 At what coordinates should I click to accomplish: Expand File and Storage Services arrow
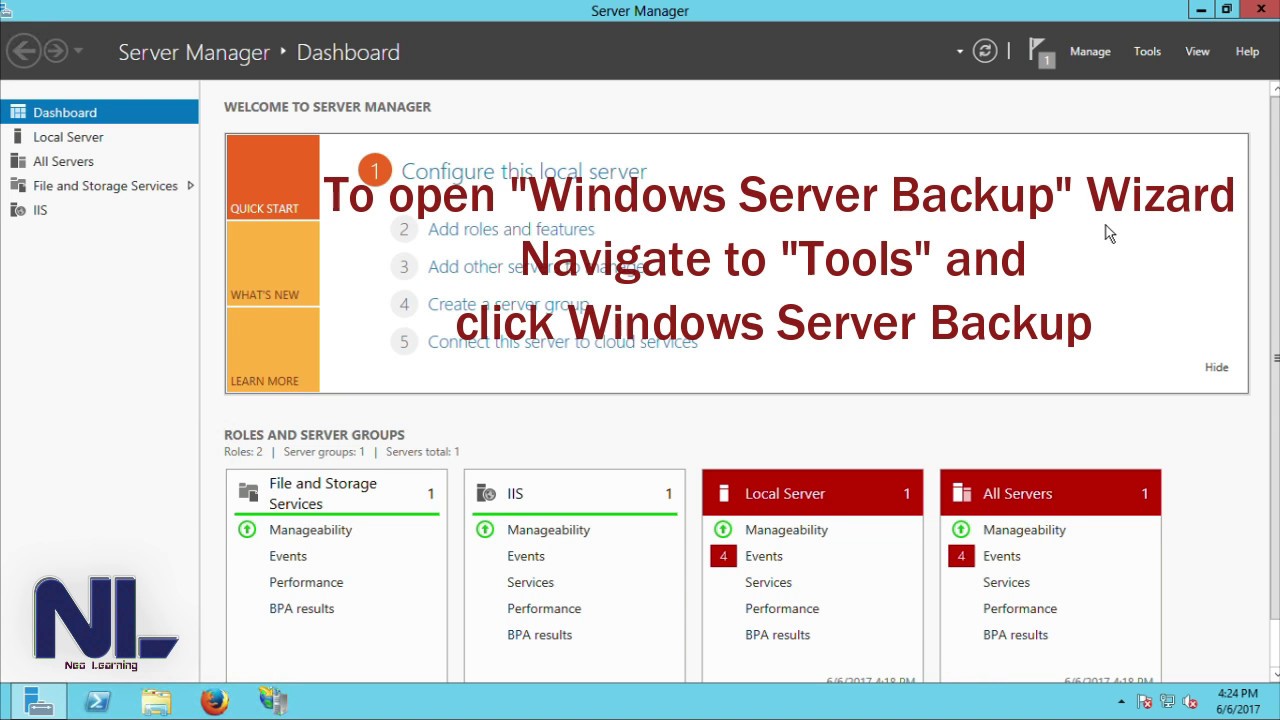pyautogui.click(x=190, y=185)
